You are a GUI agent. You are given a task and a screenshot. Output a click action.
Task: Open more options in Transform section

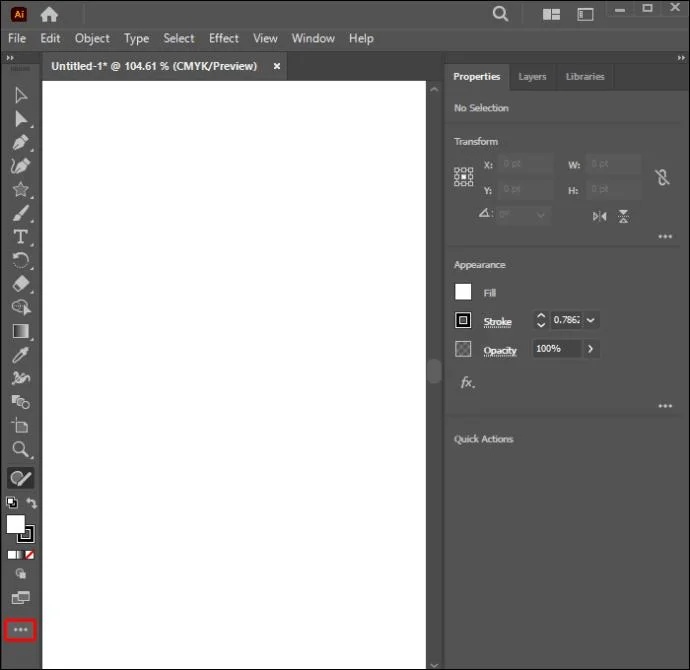pyautogui.click(x=665, y=237)
